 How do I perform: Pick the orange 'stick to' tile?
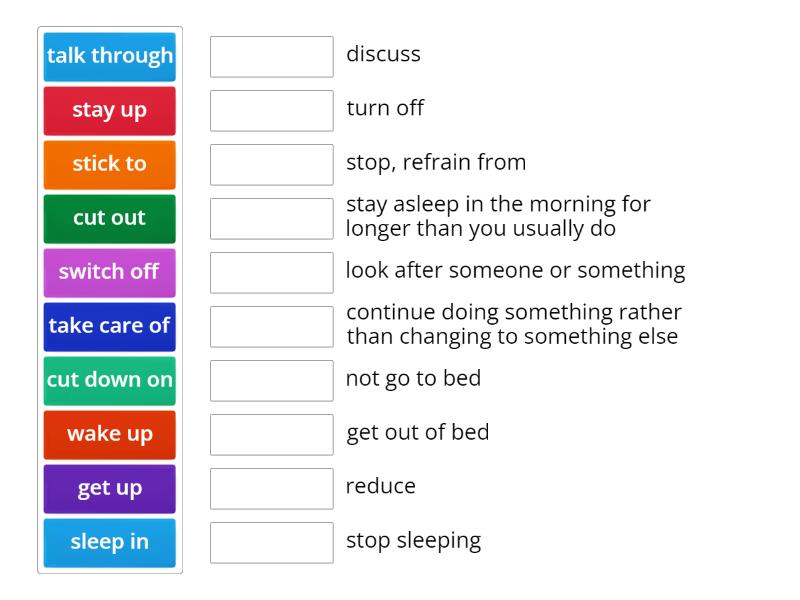pyautogui.click(x=110, y=164)
